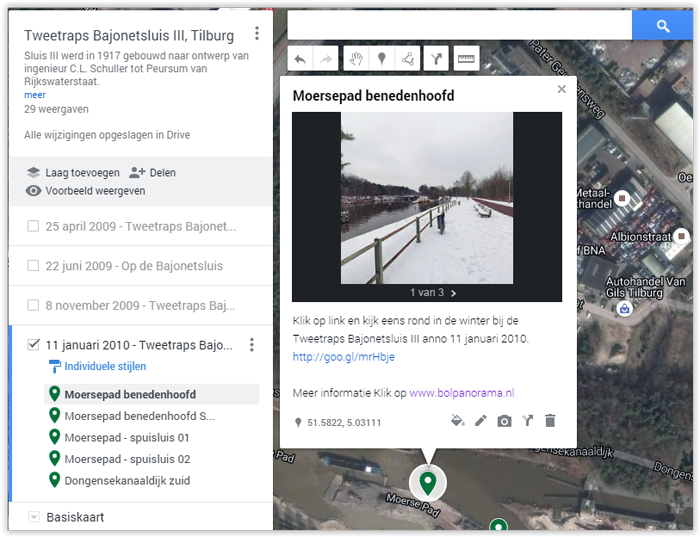Viewport: 700px width, 537px height.
Task: Open the goo.gl/mrHbje link
Action: pyautogui.click(x=344, y=357)
